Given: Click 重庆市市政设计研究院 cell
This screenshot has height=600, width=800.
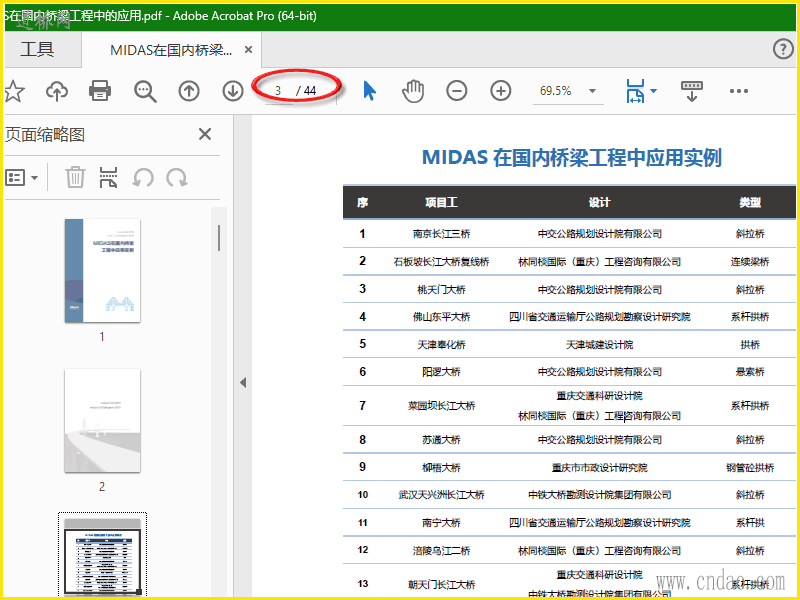Looking at the screenshot, I should (x=599, y=467).
